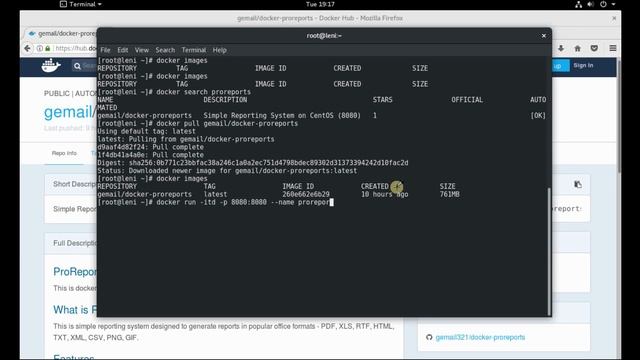Viewport: 640px width, 360px height.
Task: Click the Firefox back arrow button
Action: click(27, 48)
